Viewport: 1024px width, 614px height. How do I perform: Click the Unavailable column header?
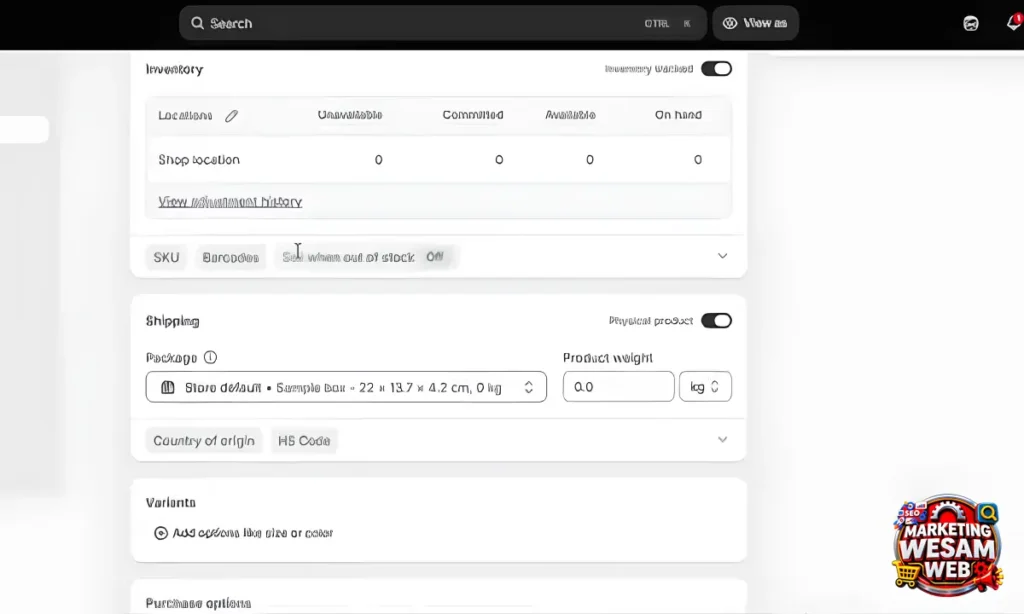click(350, 115)
